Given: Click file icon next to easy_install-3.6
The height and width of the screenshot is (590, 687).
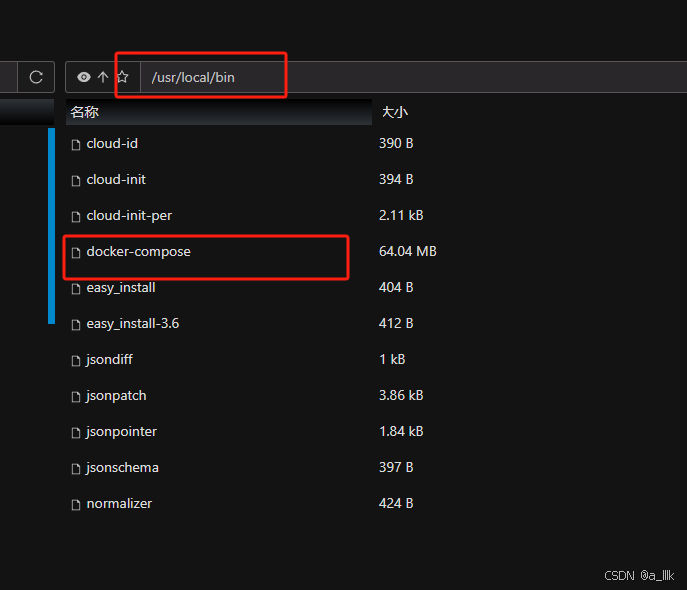Looking at the screenshot, I should [76, 325].
